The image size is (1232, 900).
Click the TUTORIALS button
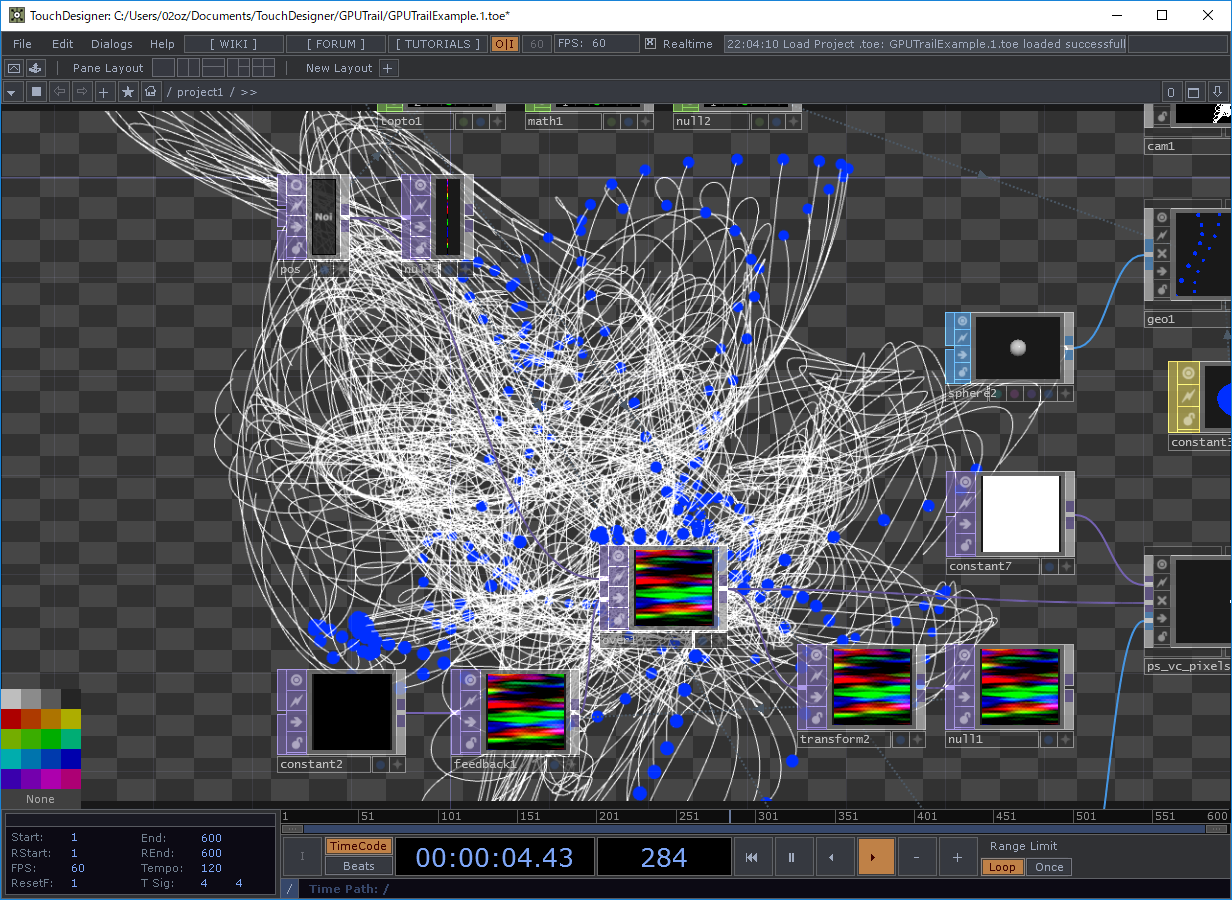tap(436, 44)
